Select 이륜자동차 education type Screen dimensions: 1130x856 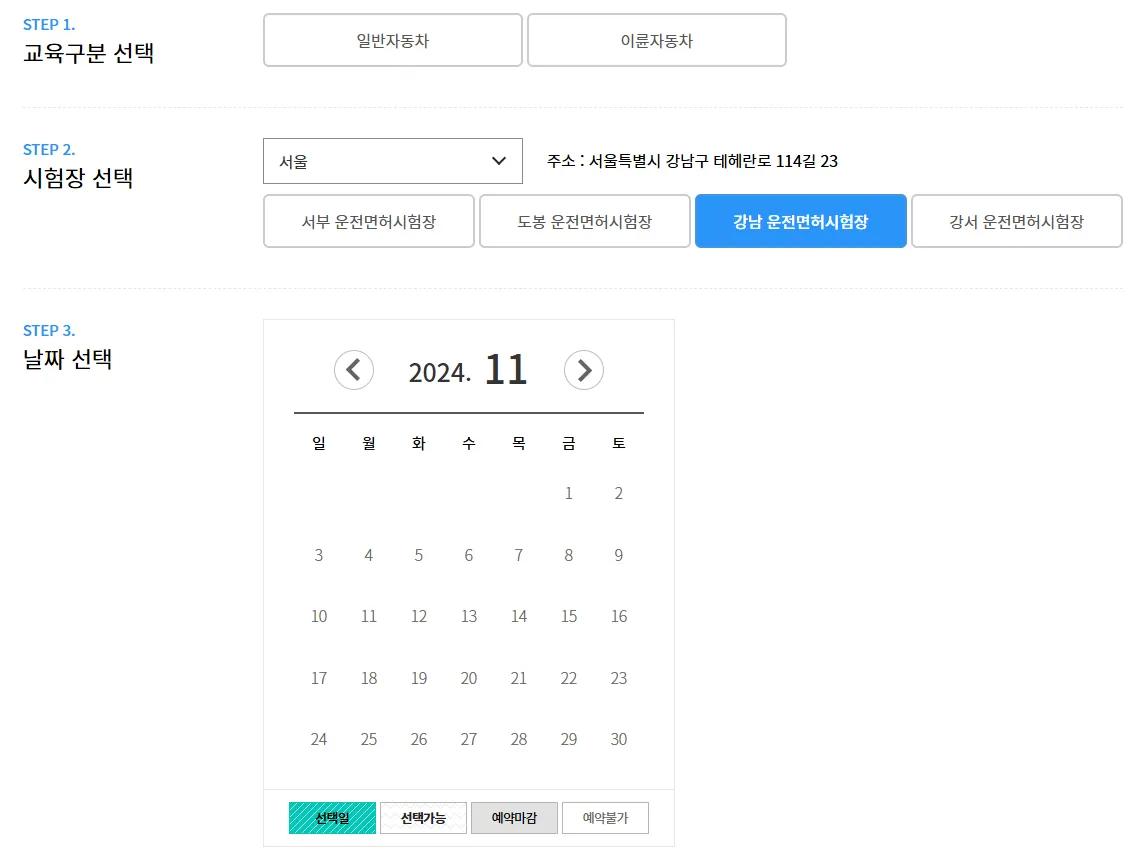tap(657, 40)
